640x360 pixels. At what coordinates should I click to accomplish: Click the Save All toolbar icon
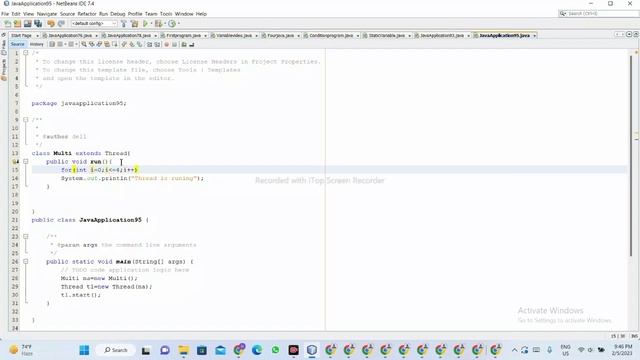(x=38, y=24)
